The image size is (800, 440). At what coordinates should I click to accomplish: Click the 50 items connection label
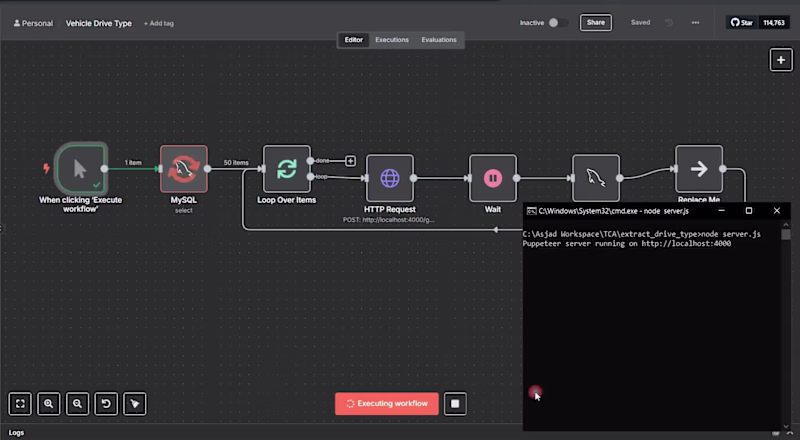236,163
